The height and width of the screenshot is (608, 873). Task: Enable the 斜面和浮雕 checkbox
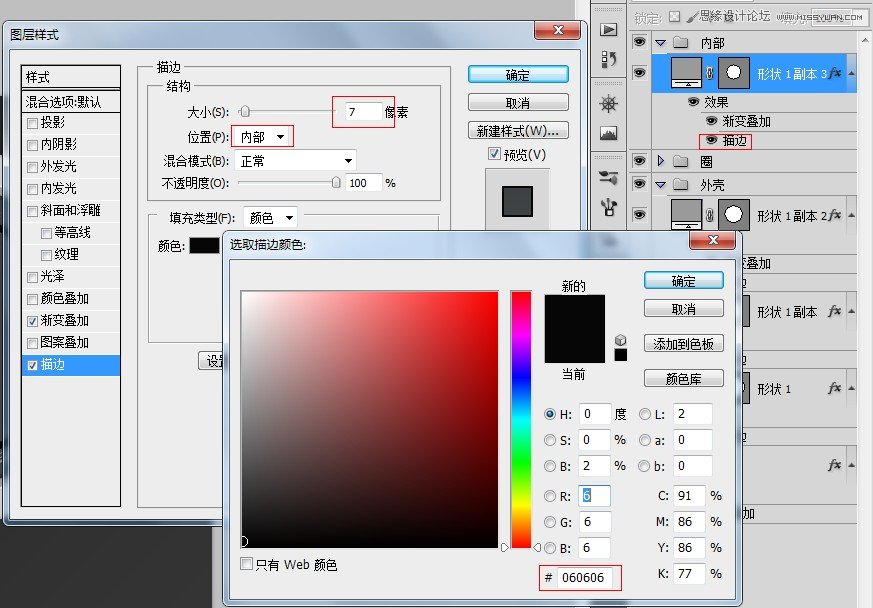[x=32, y=211]
